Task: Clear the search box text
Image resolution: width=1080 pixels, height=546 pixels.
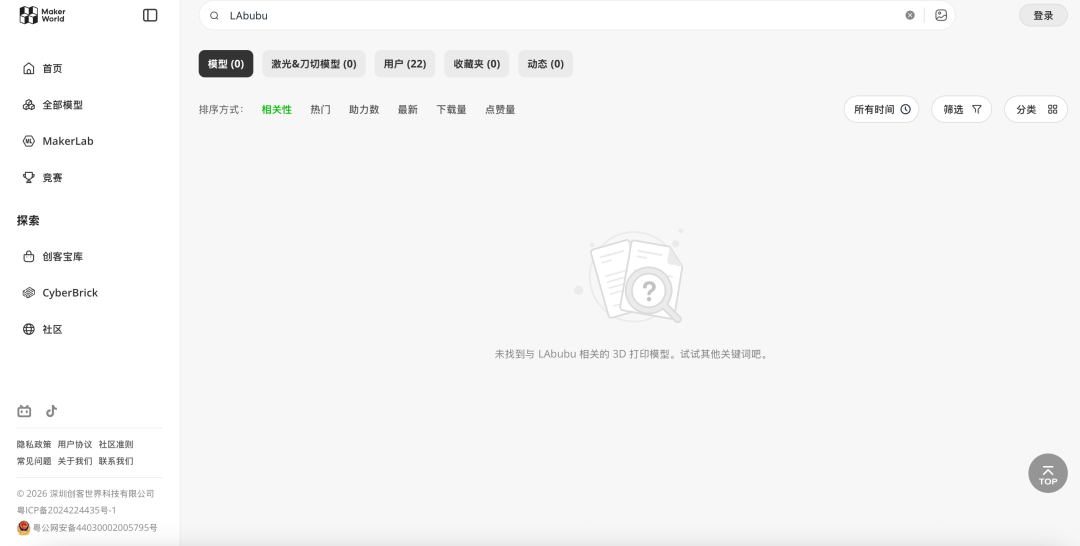Action: [x=910, y=15]
